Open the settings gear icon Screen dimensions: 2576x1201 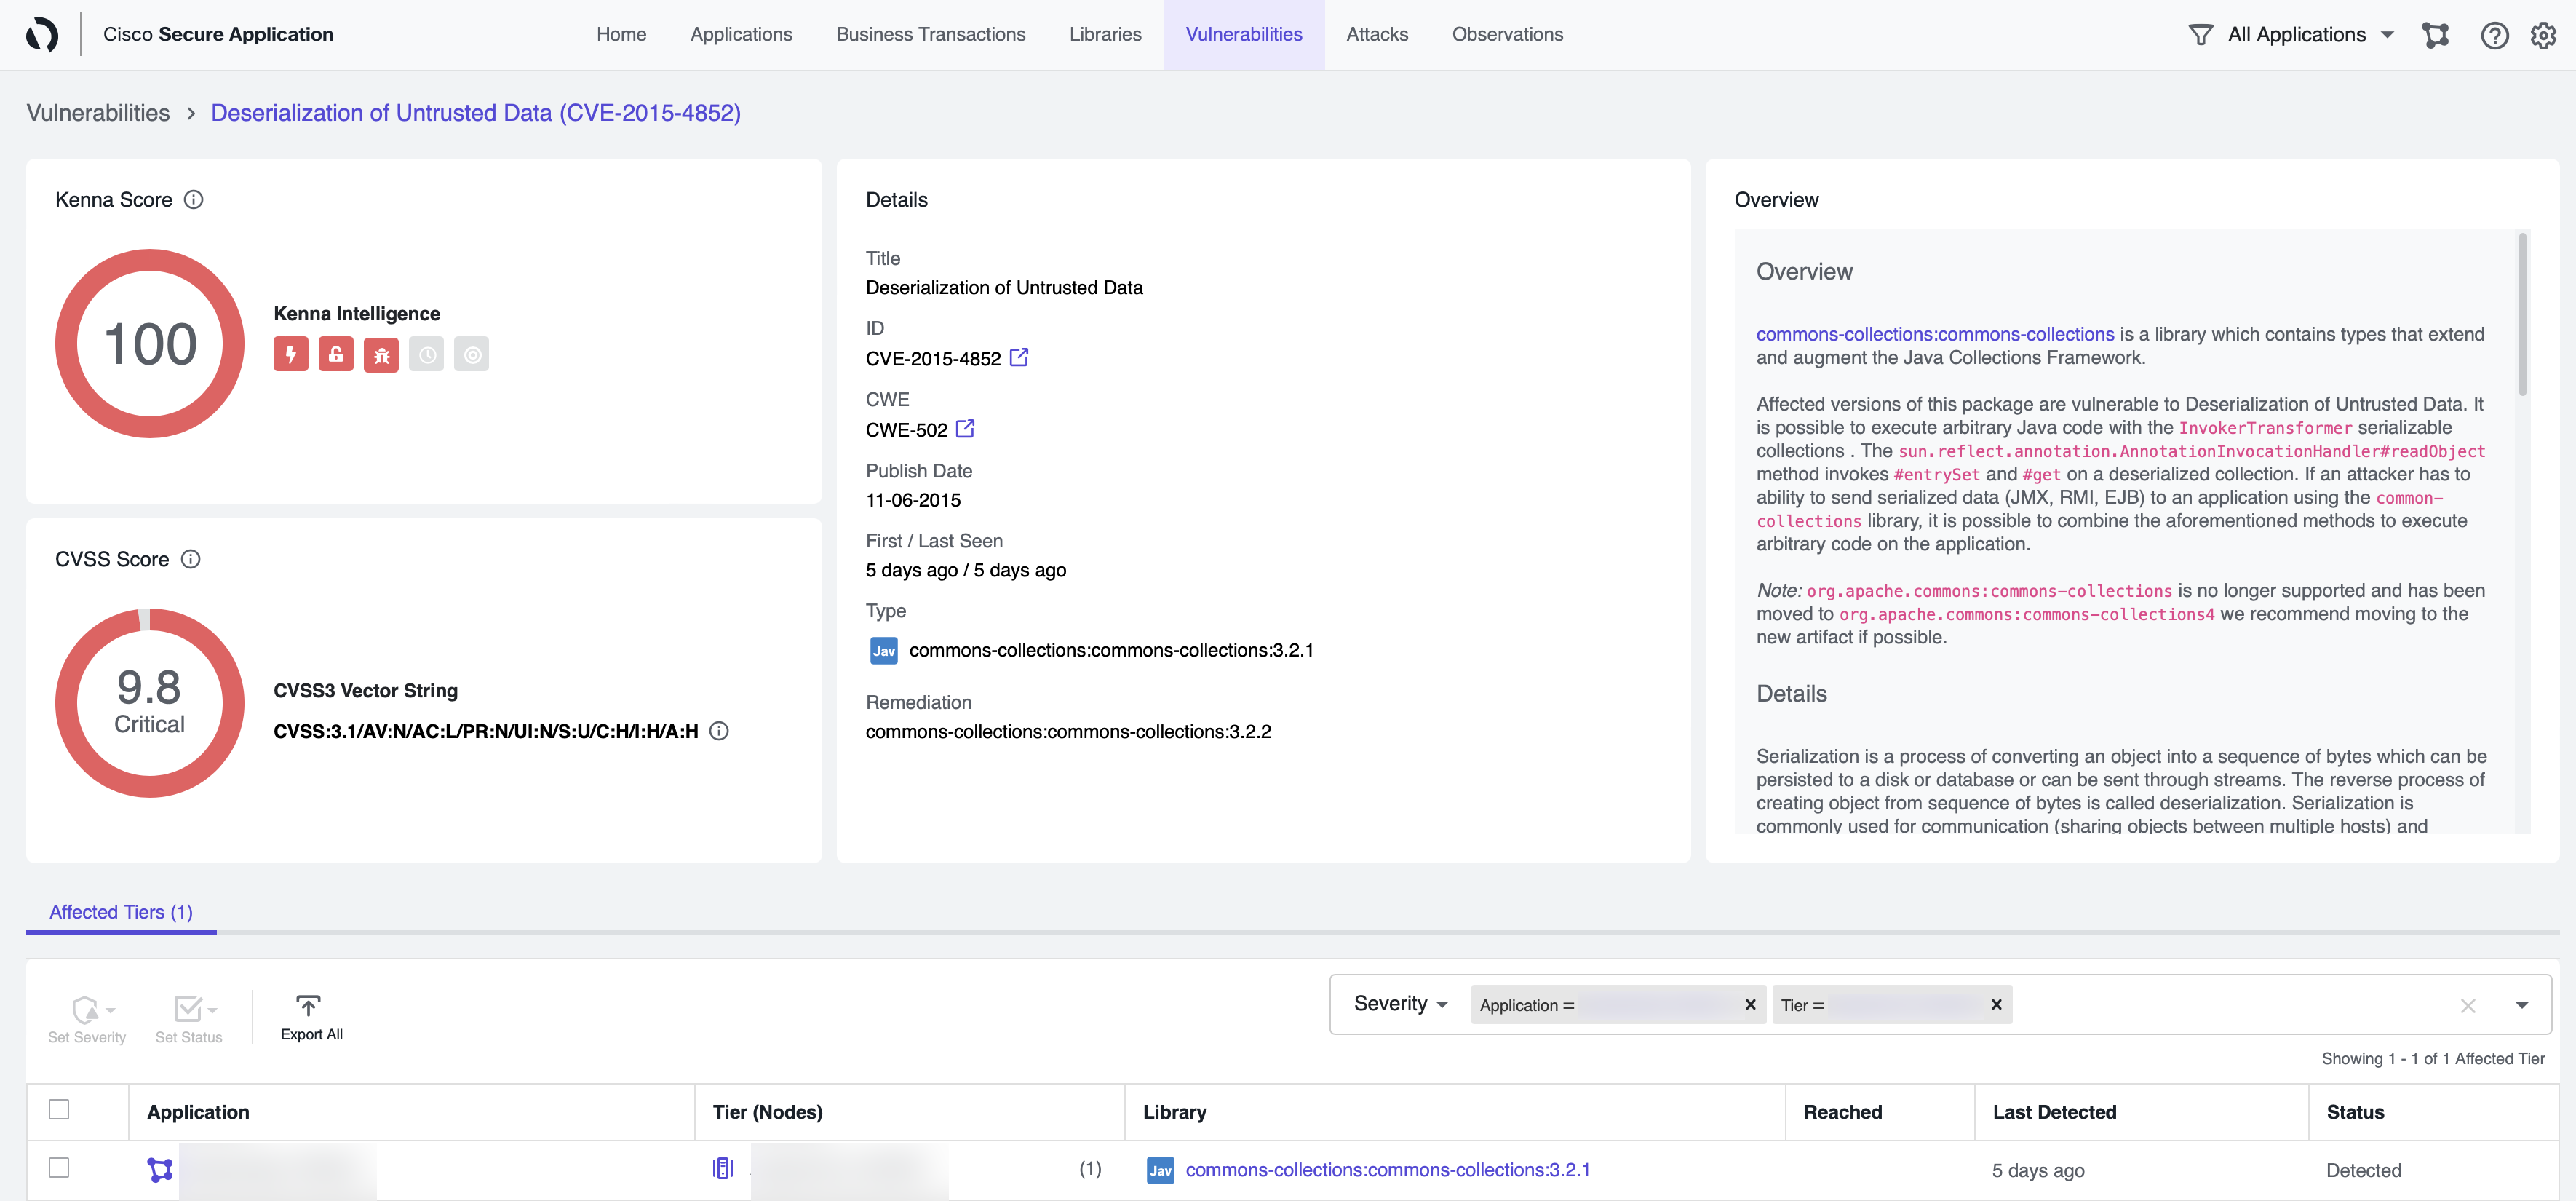click(2543, 35)
